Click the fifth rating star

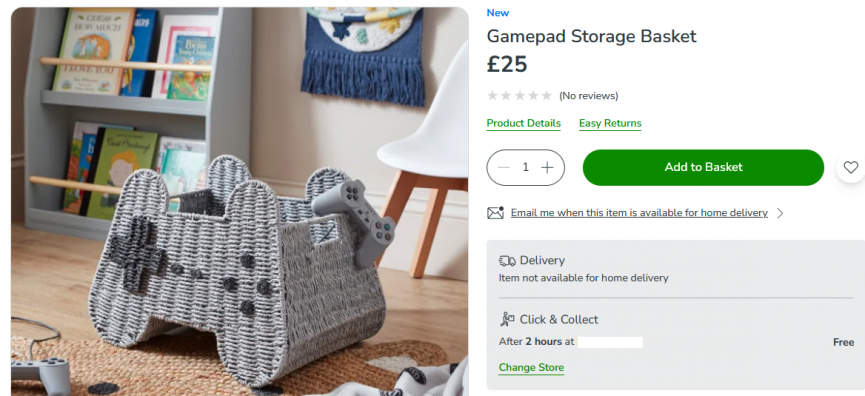tap(546, 96)
